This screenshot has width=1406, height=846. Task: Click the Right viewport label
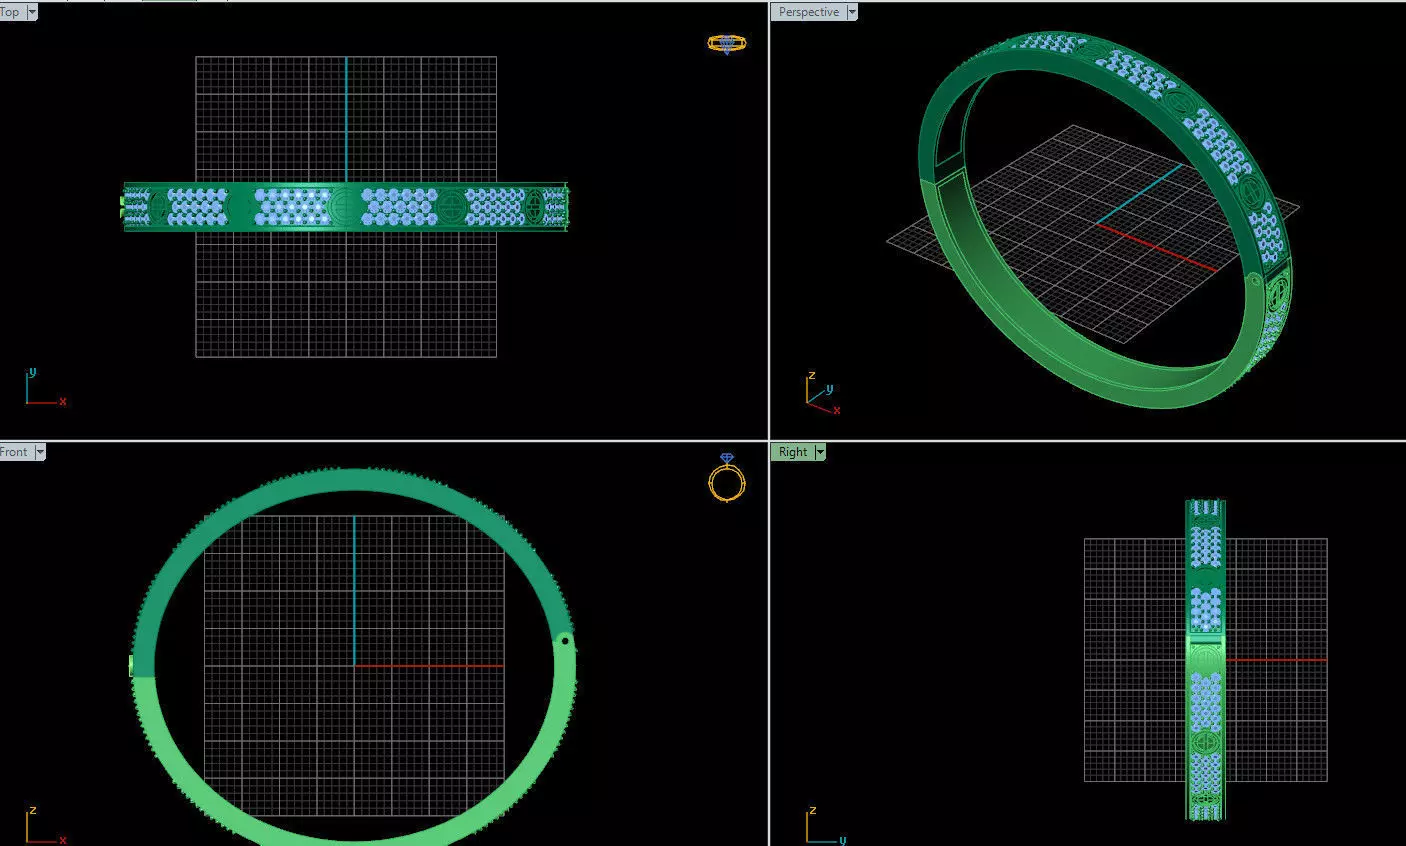792,452
